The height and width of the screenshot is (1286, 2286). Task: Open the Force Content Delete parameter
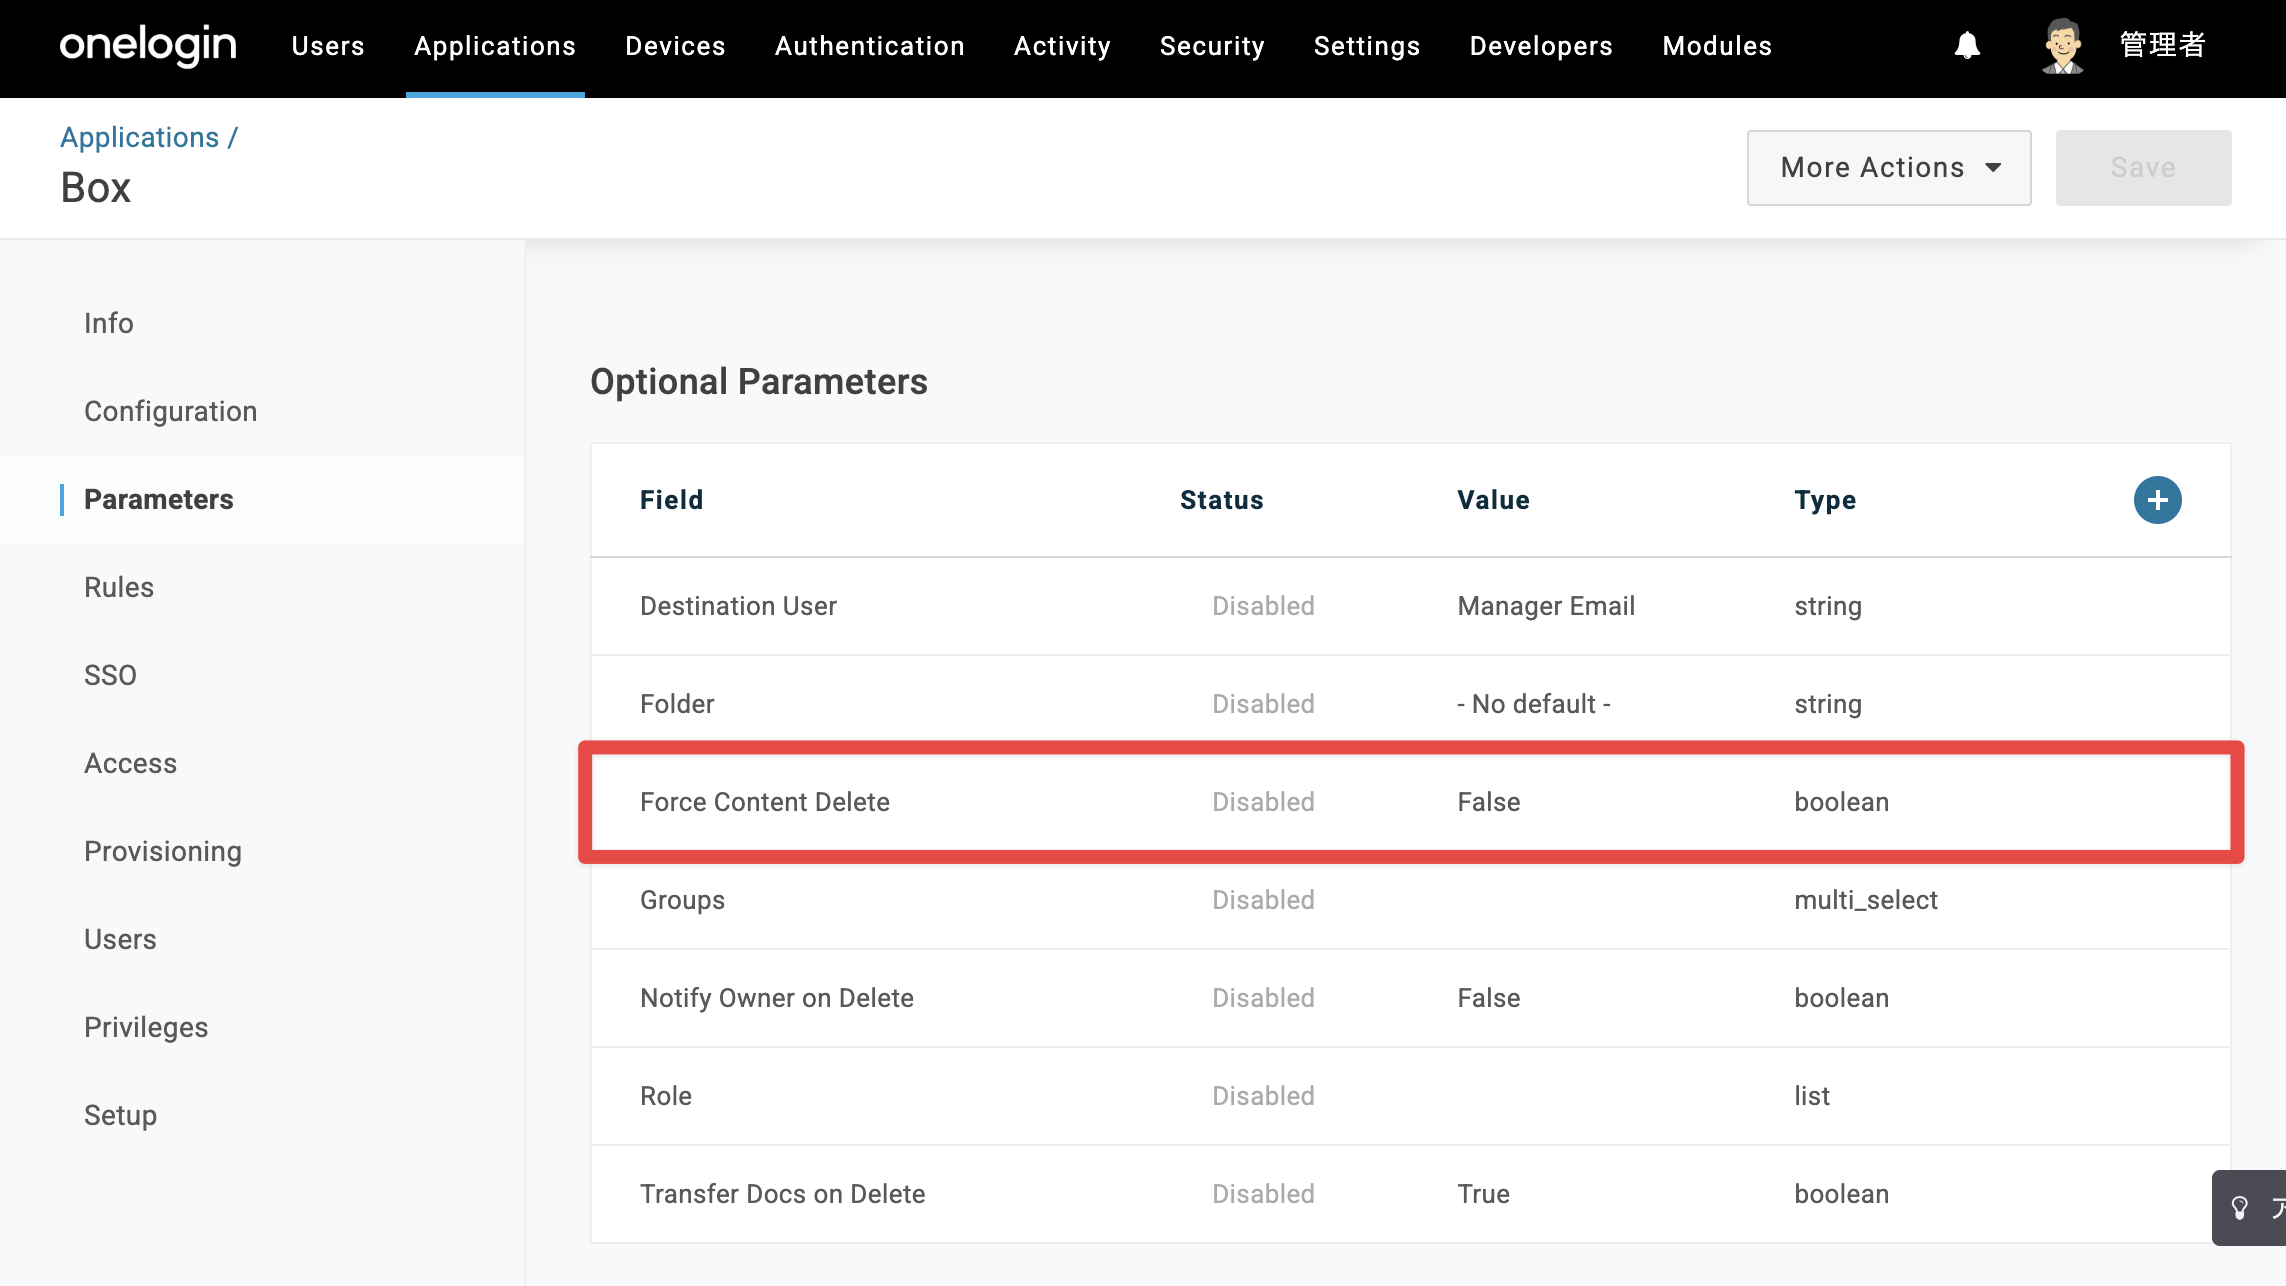pyautogui.click(x=1411, y=802)
